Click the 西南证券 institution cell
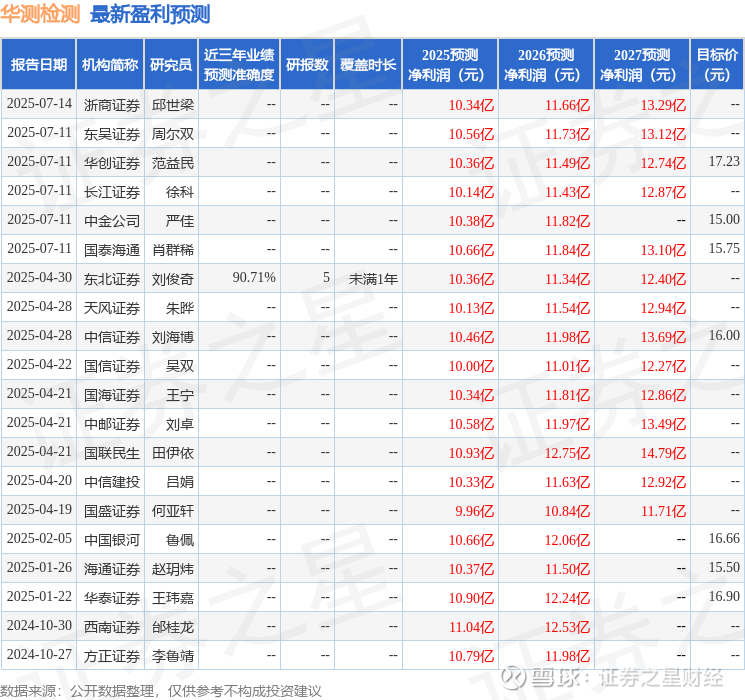Screen dimensions: 745x700 [112, 627]
